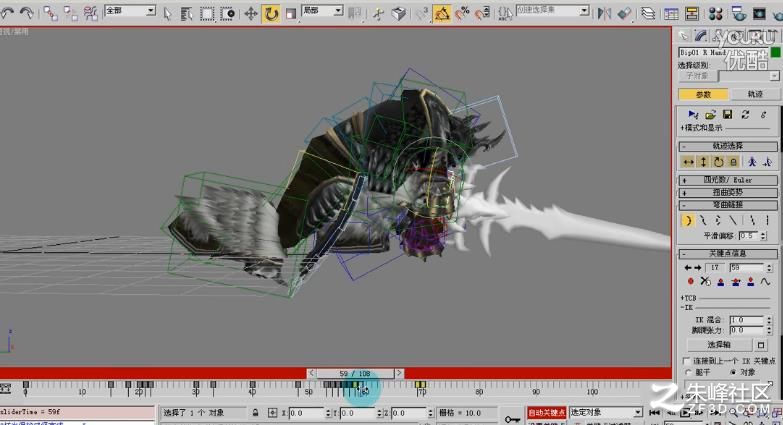
Task: Switch to the 参数 tab
Action: point(704,94)
